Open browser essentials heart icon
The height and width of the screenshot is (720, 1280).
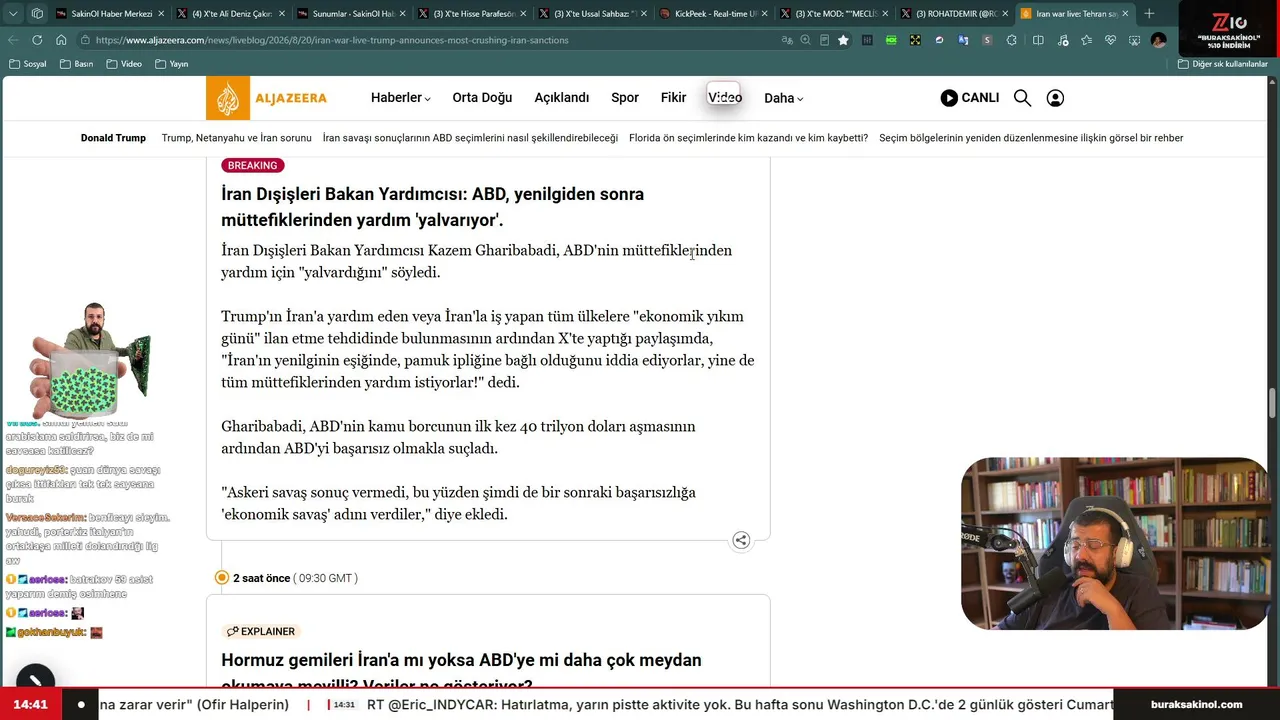pyautogui.click(x=1110, y=40)
